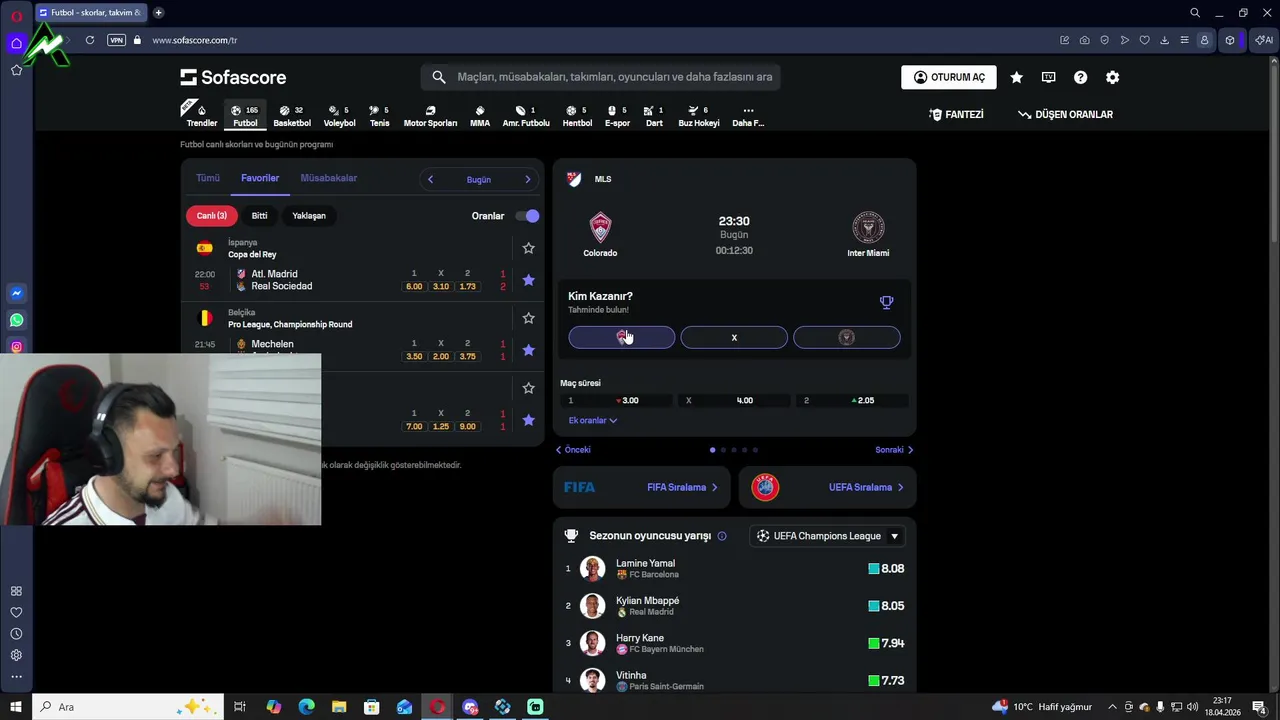The image size is (1280, 720).
Task: Click Sonraki to see next featured match
Action: [894, 450]
